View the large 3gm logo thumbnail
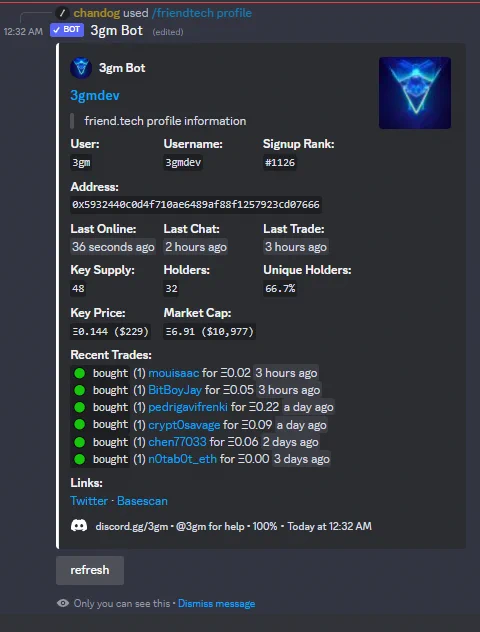Image resolution: width=480 pixels, height=632 pixels. tap(415, 93)
